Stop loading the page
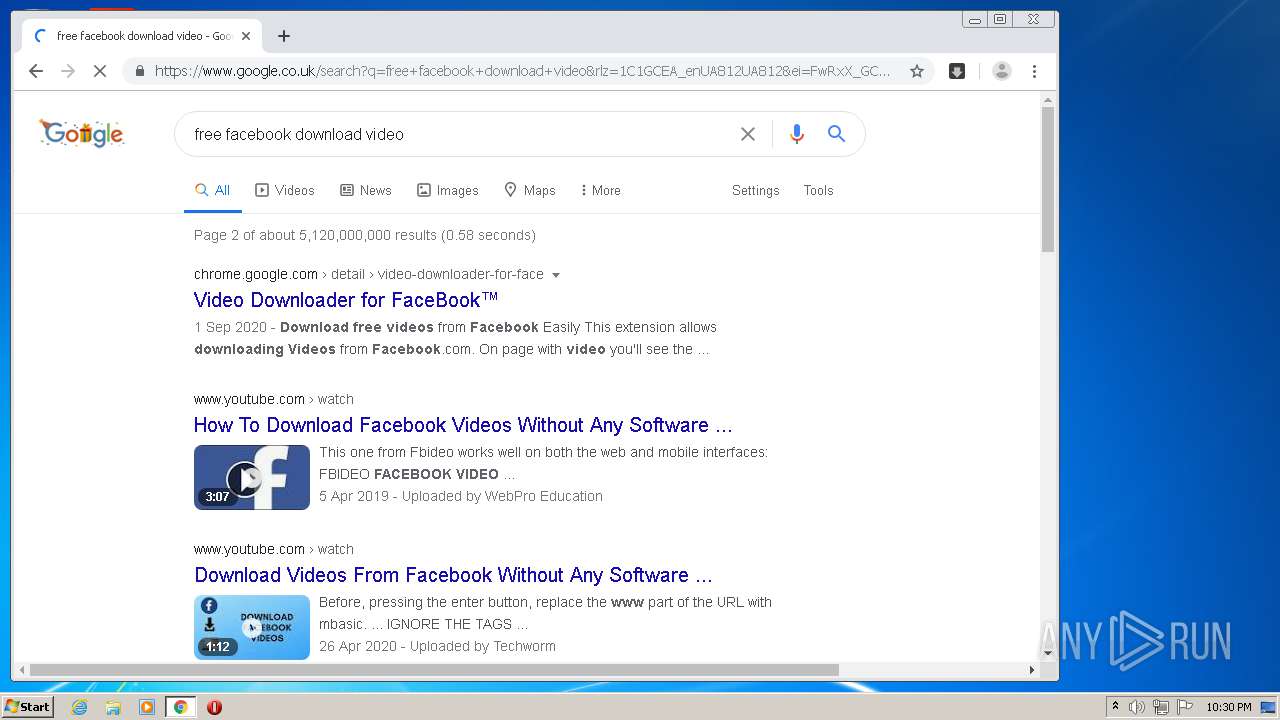The width and height of the screenshot is (1280, 720). (100, 71)
